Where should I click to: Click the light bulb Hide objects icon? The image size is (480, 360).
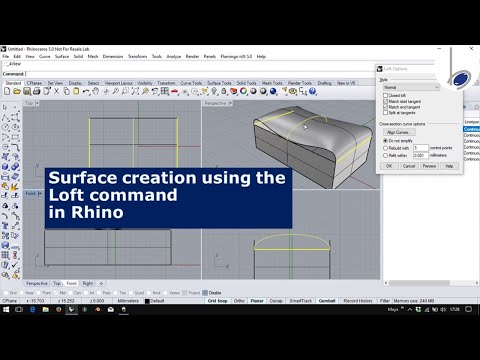point(214,91)
